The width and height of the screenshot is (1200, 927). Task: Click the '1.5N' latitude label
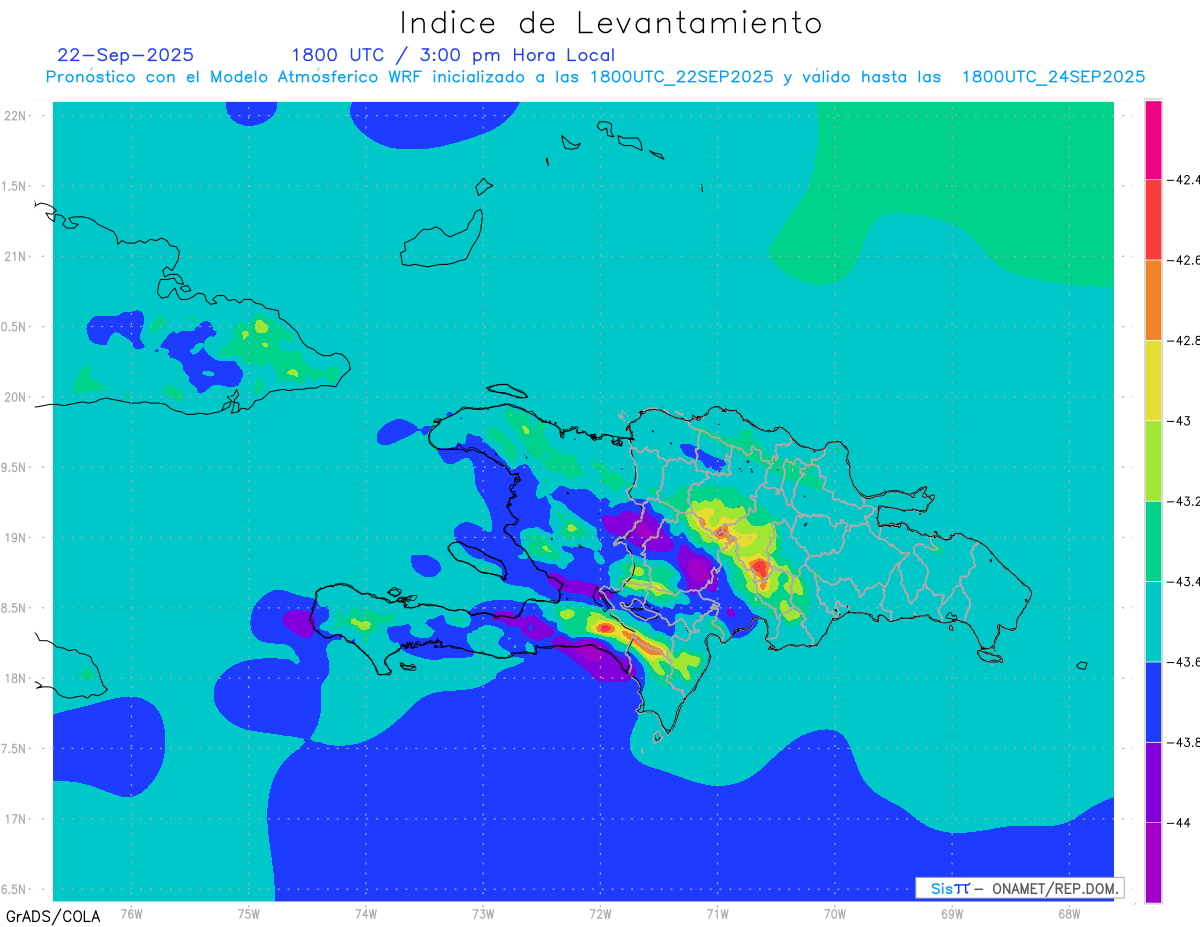(x=14, y=186)
